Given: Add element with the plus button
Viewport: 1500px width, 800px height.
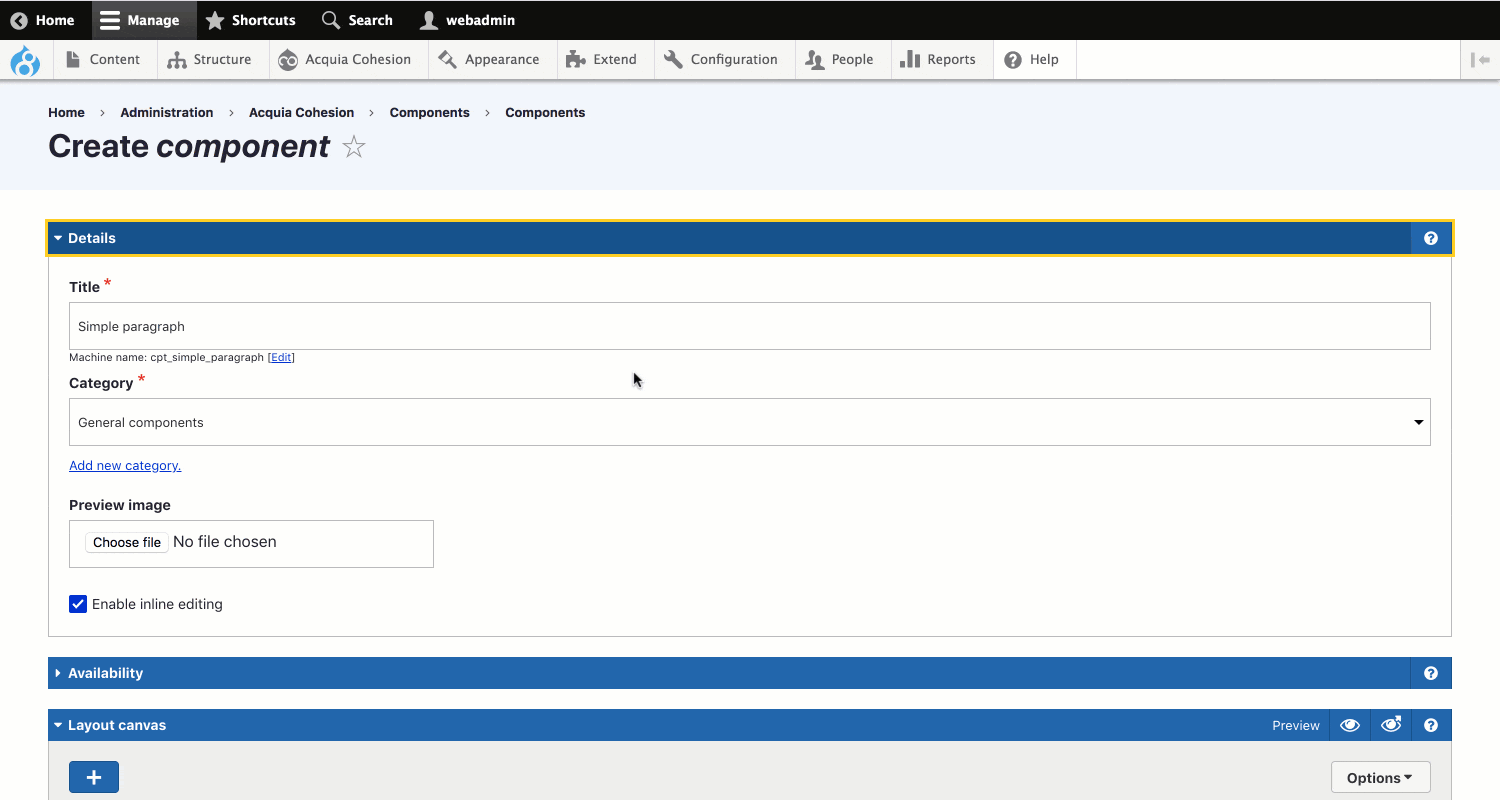Looking at the screenshot, I should [x=94, y=777].
